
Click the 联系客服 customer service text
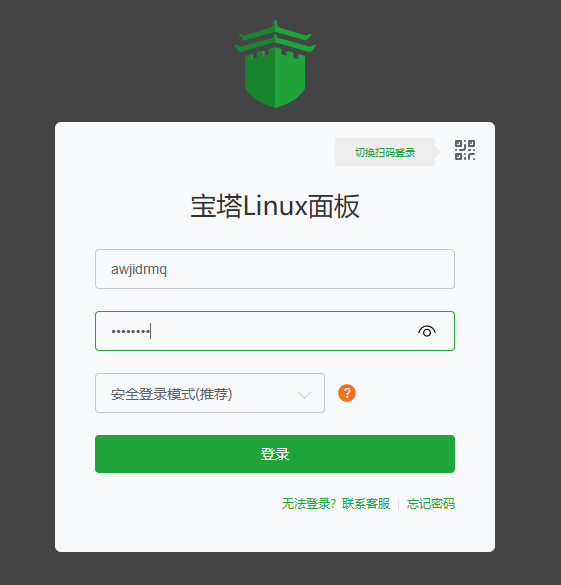(366, 504)
